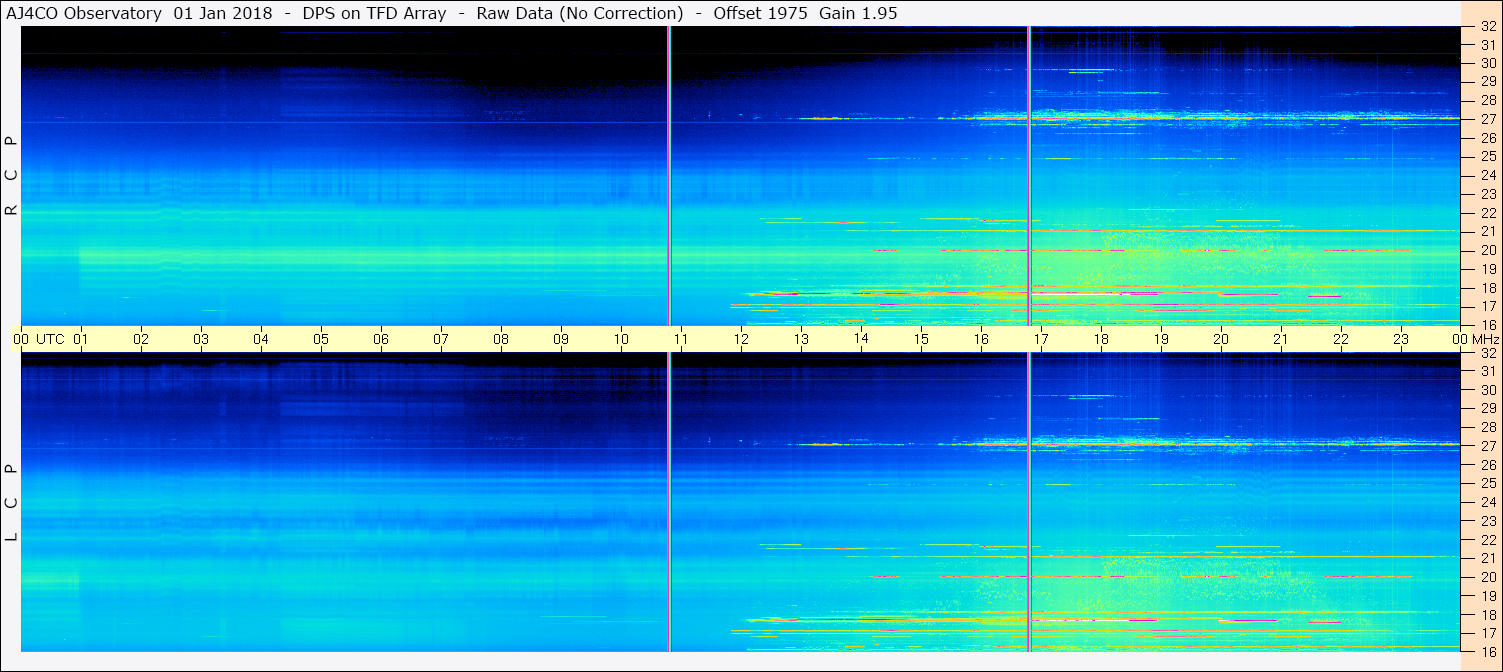
Task: Click the 'Gain 1.95' value in the header
Action: pos(858,13)
